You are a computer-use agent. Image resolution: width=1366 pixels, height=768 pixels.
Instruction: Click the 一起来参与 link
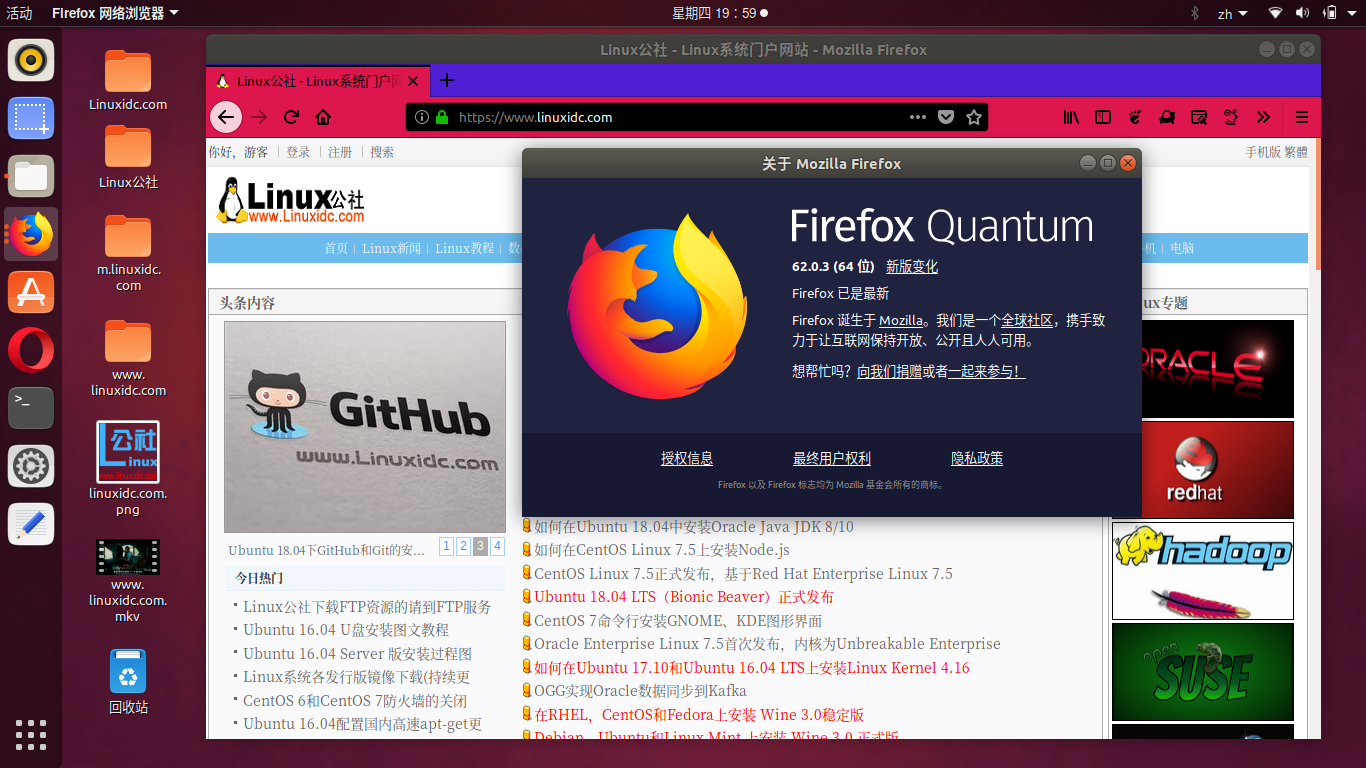tap(987, 372)
